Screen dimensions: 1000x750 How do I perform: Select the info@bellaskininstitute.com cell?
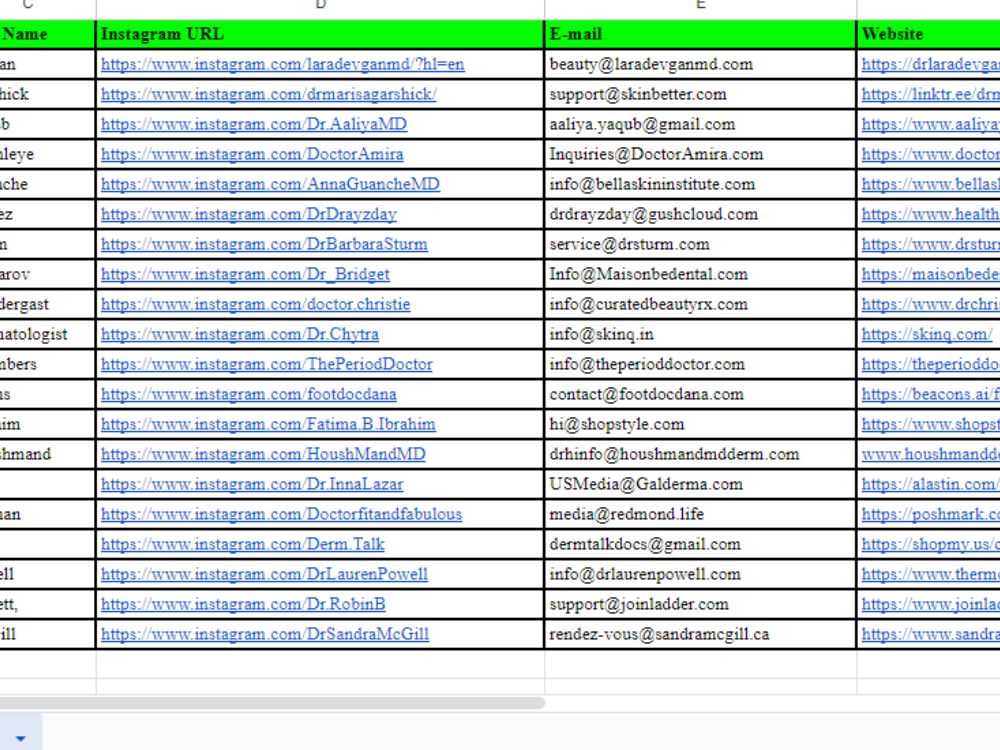point(700,184)
